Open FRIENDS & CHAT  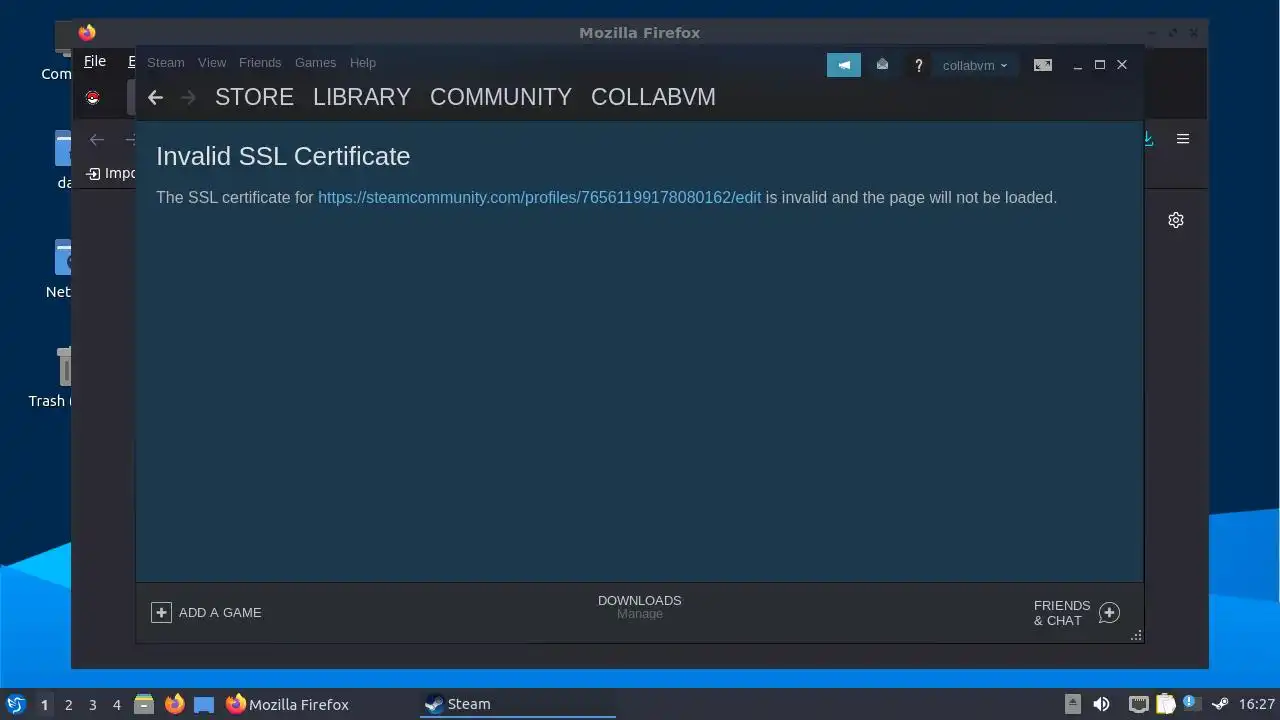(1062, 613)
